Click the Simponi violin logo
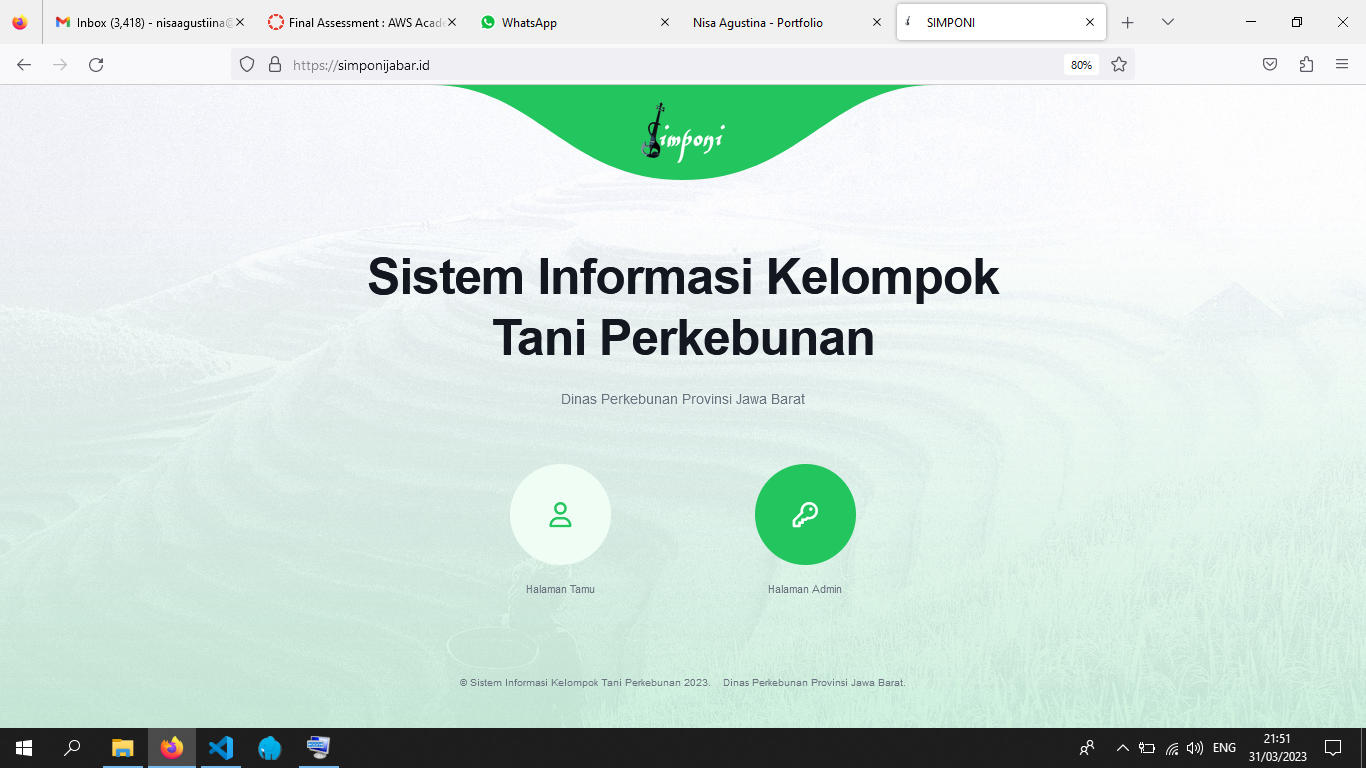 click(683, 131)
